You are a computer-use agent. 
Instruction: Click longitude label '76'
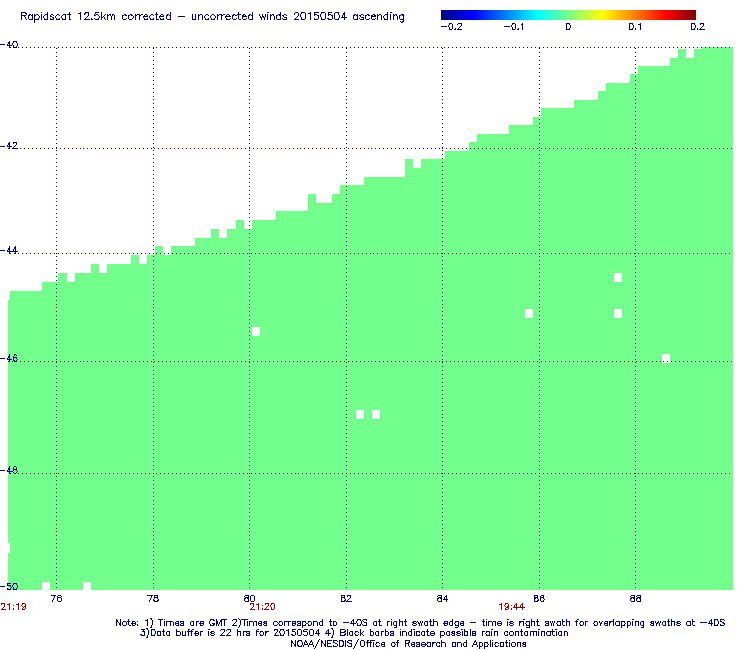point(56,599)
